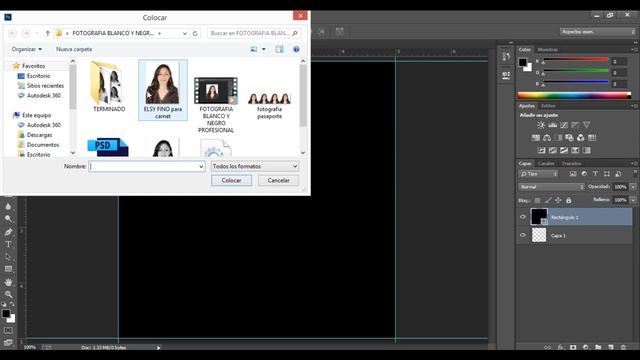
Task: Open help in Colocar dialog
Action: 296,49
